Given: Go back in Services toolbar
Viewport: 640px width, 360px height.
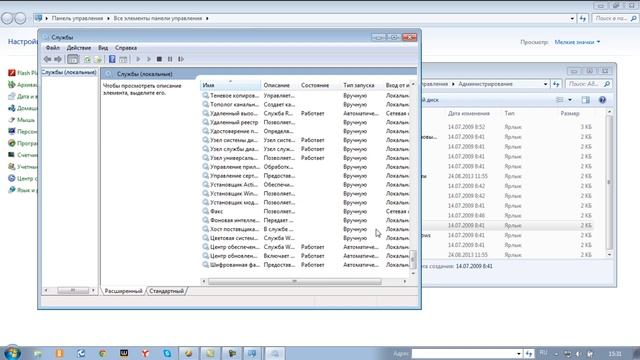Looking at the screenshot, I should tap(47, 59).
